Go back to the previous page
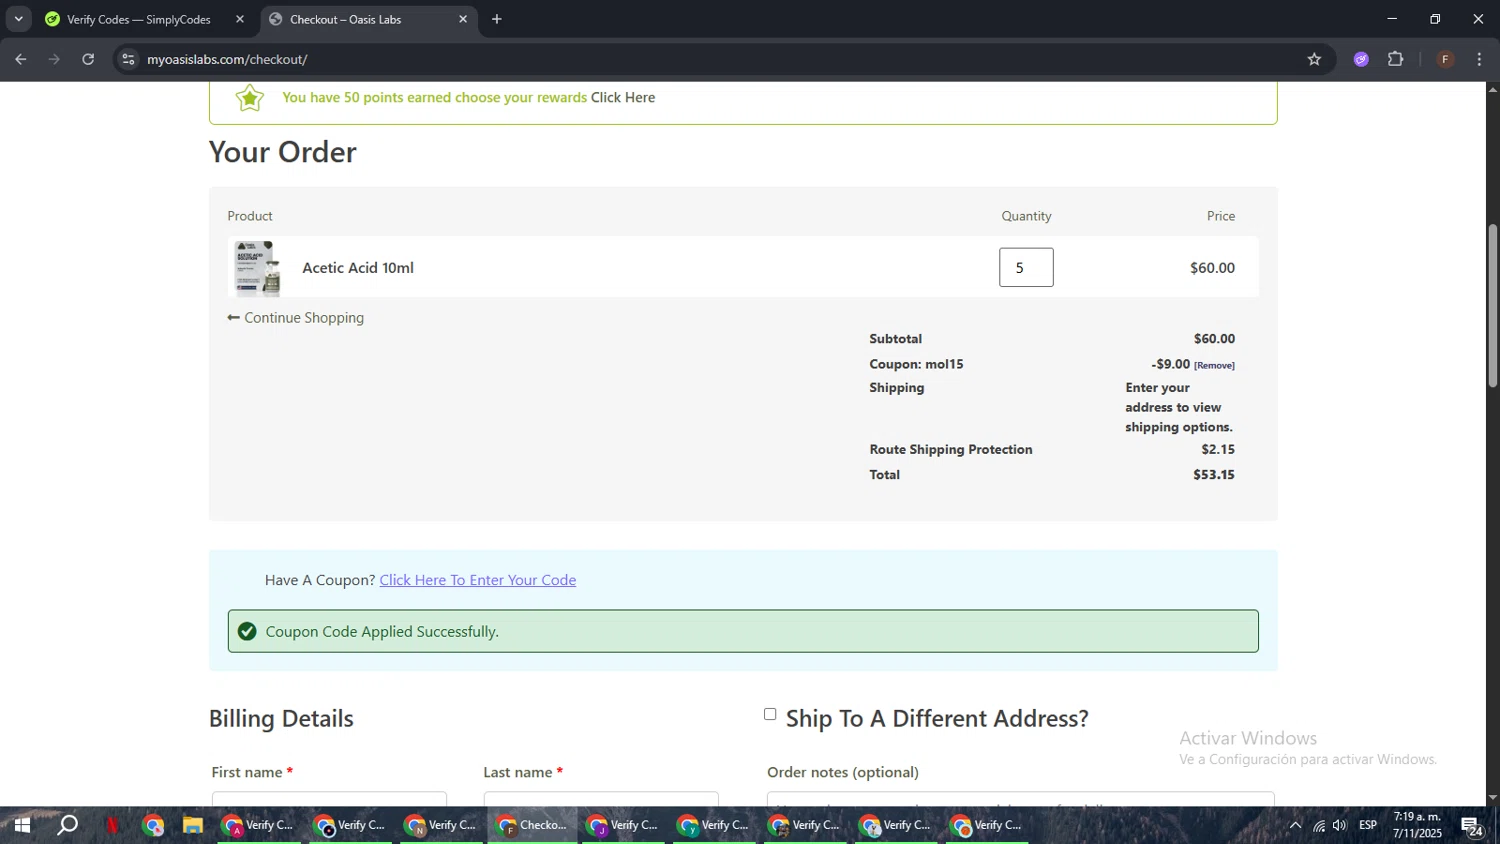The image size is (1500, 844). 21,59
